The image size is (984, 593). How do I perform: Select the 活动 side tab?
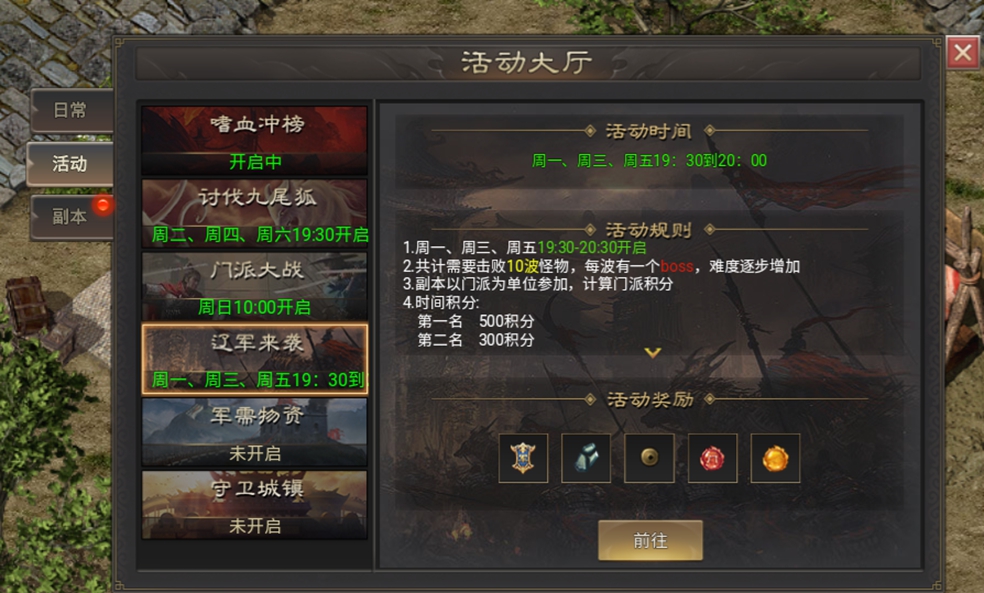point(70,164)
